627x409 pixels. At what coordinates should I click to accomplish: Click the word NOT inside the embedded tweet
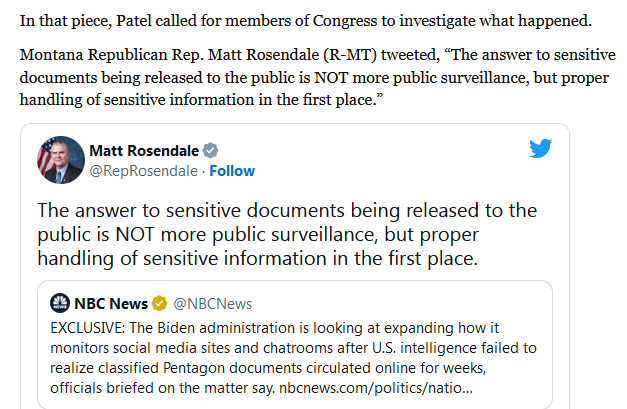pos(134,234)
